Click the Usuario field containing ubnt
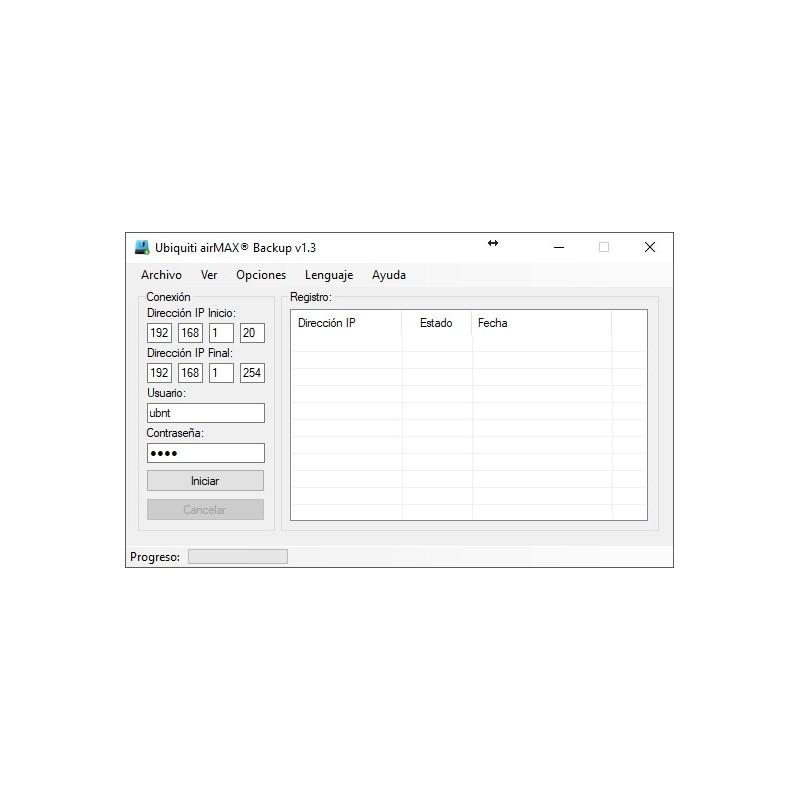Image resolution: width=800 pixels, height=800 pixels. tap(206, 413)
